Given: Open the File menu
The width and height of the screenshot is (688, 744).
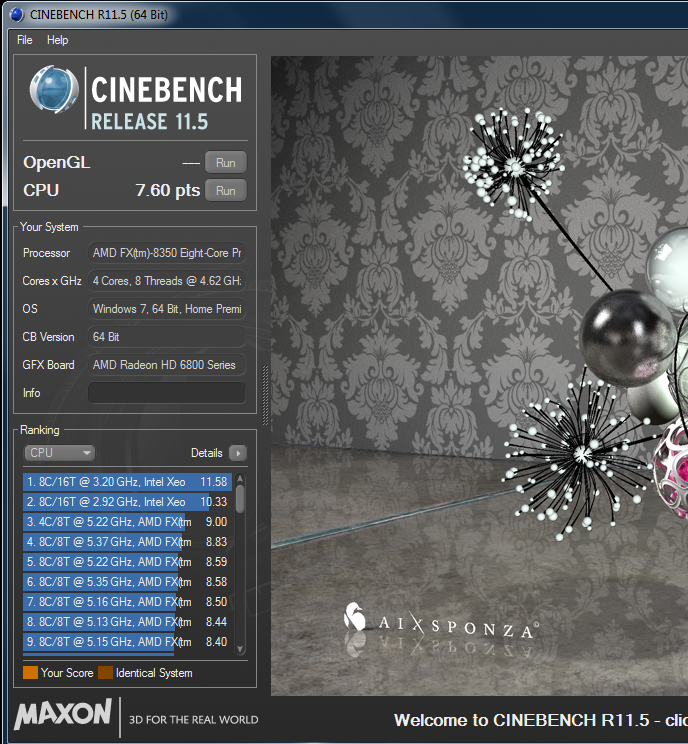Looking at the screenshot, I should [25, 40].
